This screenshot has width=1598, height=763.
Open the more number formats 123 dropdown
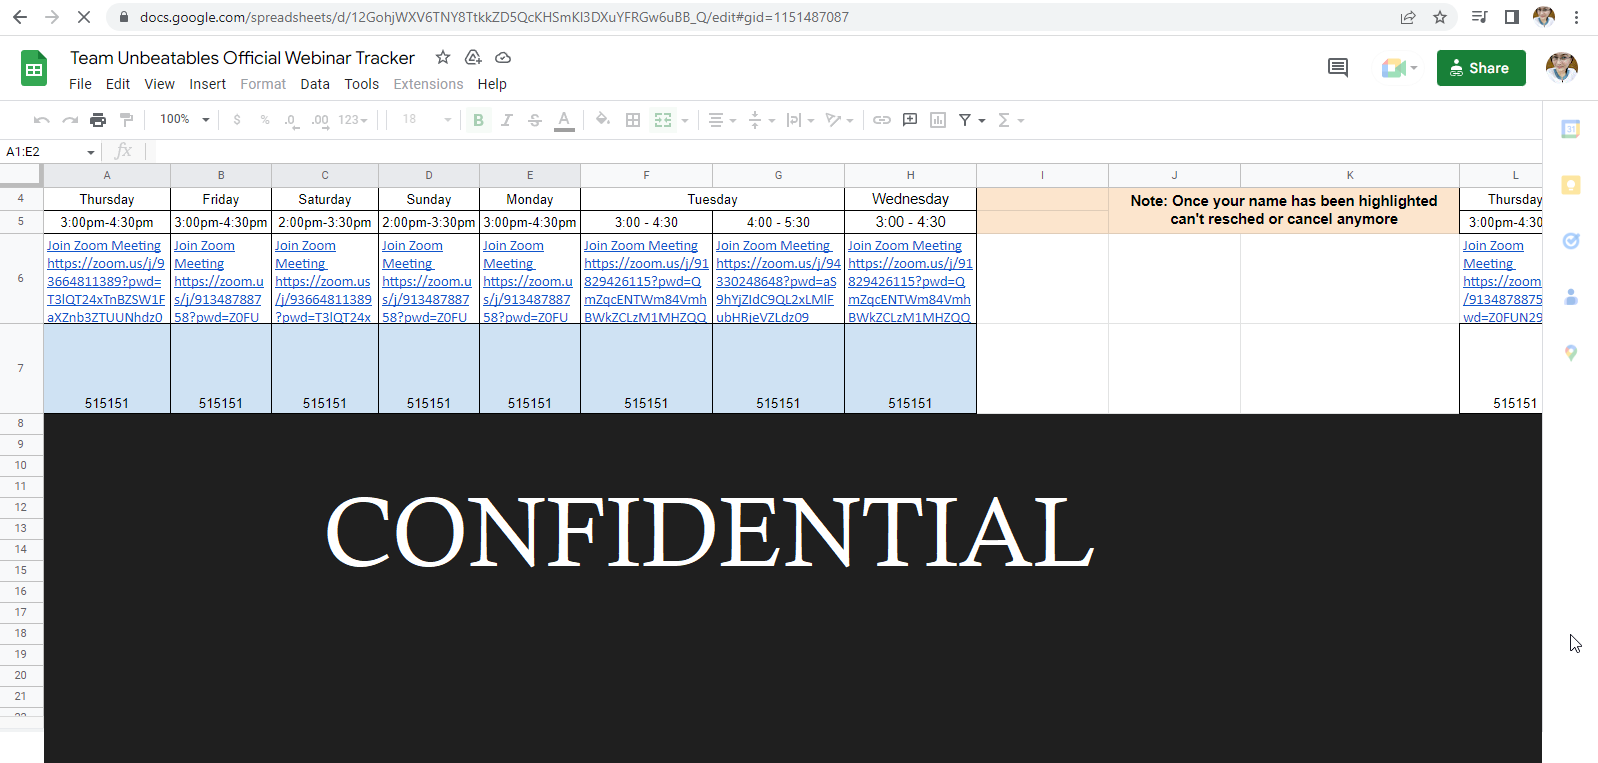[353, 120]
